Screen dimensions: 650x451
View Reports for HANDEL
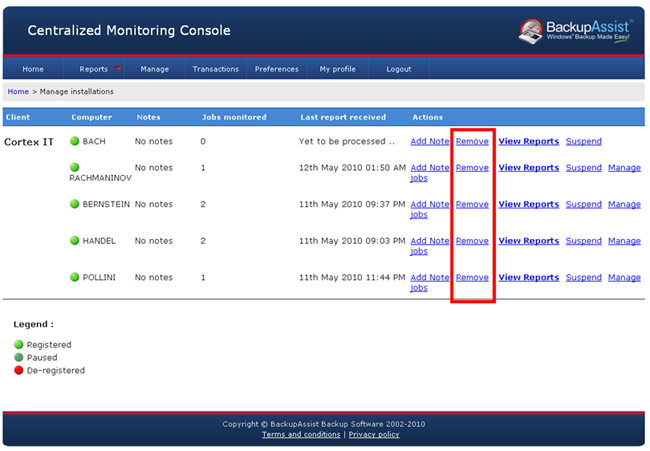529,240
